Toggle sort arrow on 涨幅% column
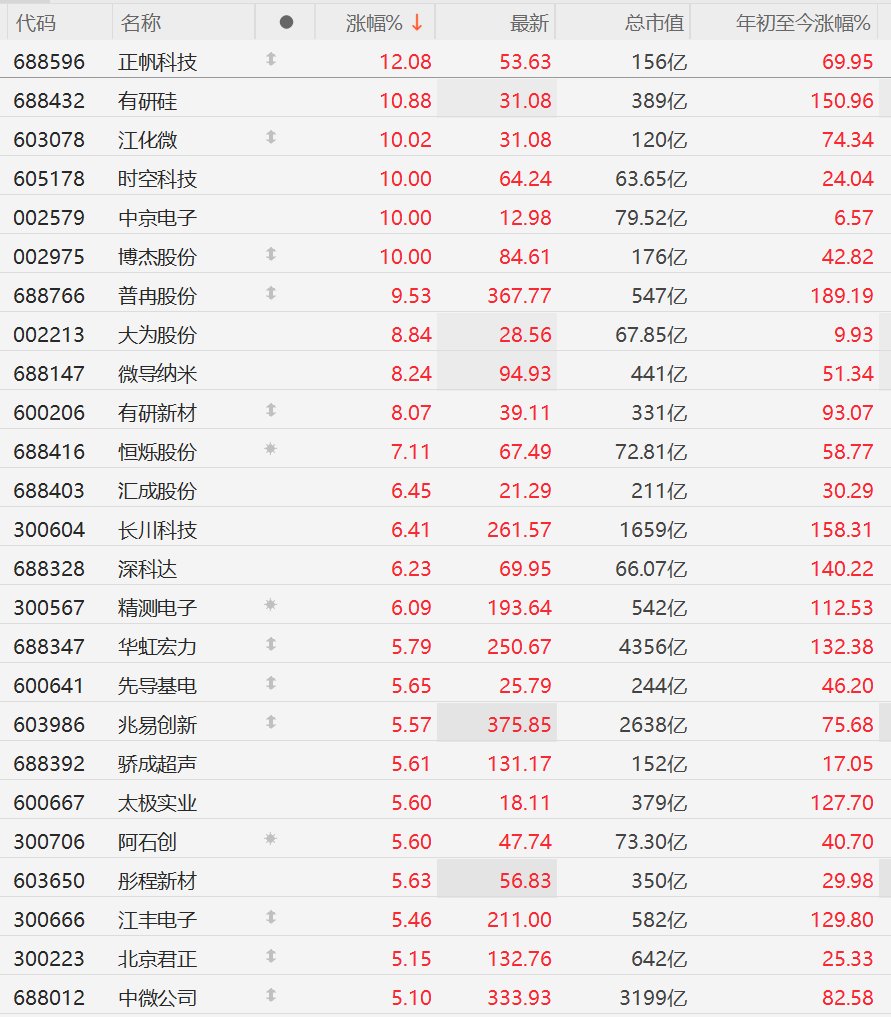This screenshot has width=891, height=1017. coord(417,23)
